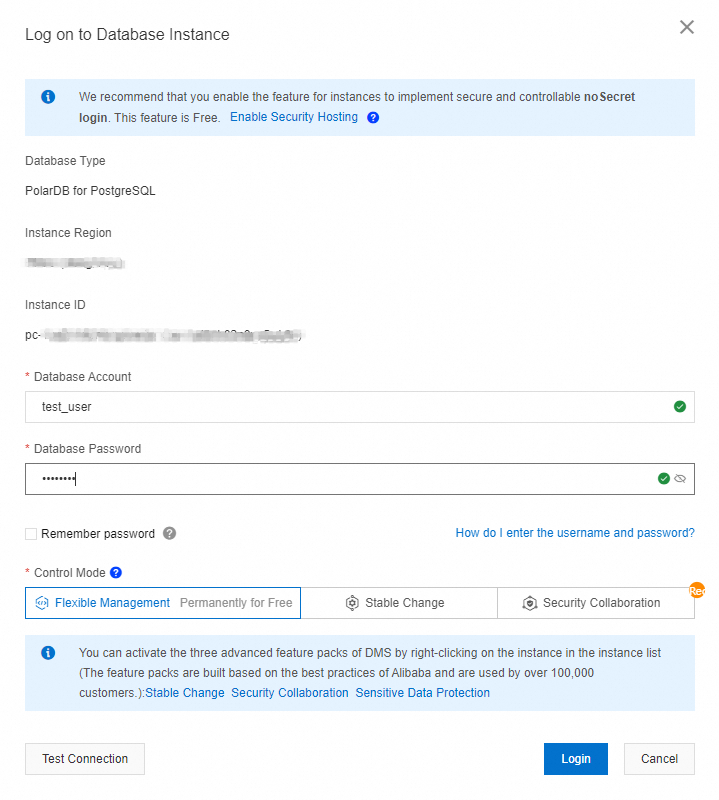Click the info icon in the feature packs notice
Image resolution: width=719 pixels, height=800 pixels.
[48, 653]
